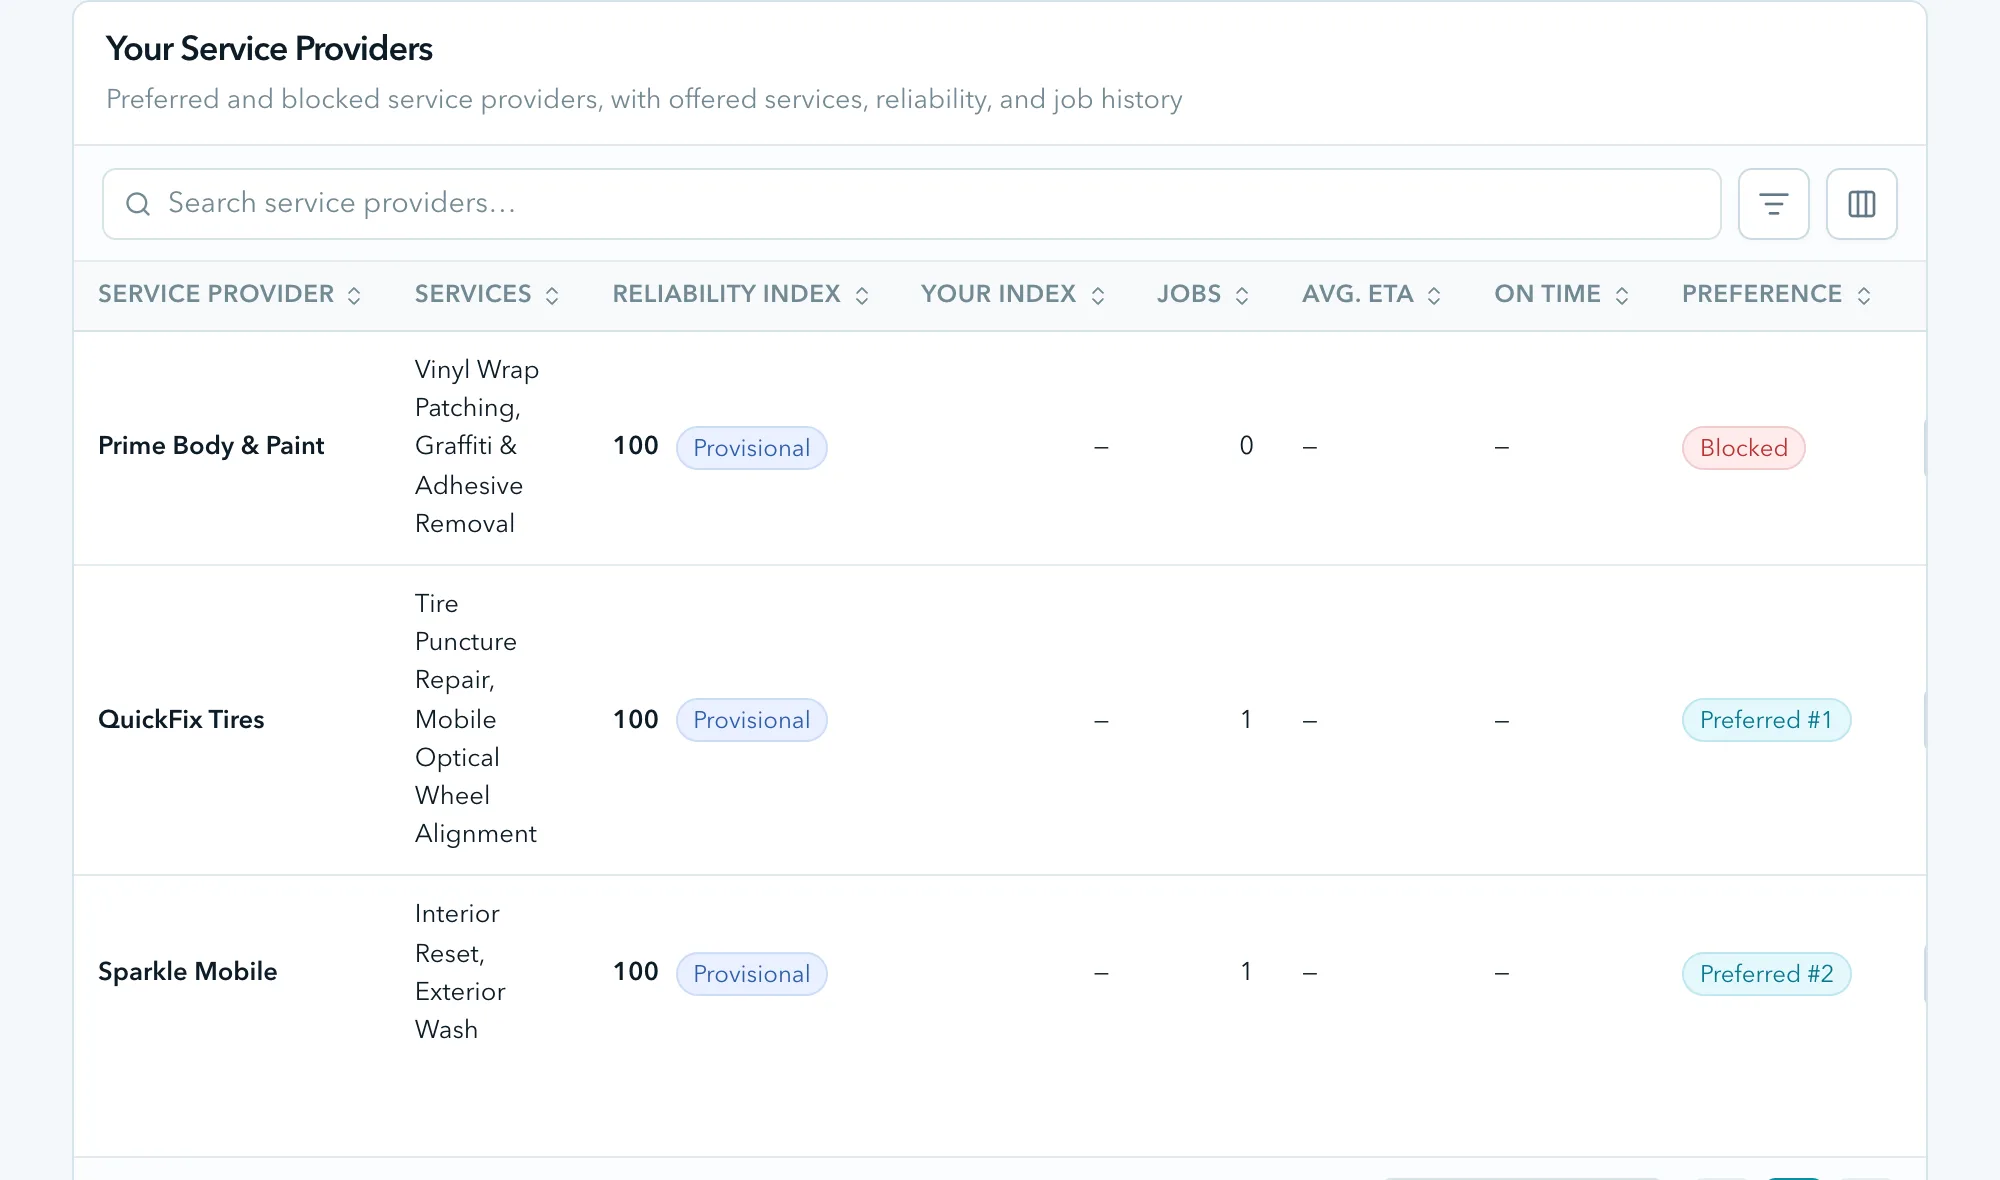Click the search magnifier icon
2000x1180 pixels.
point(138,204)
